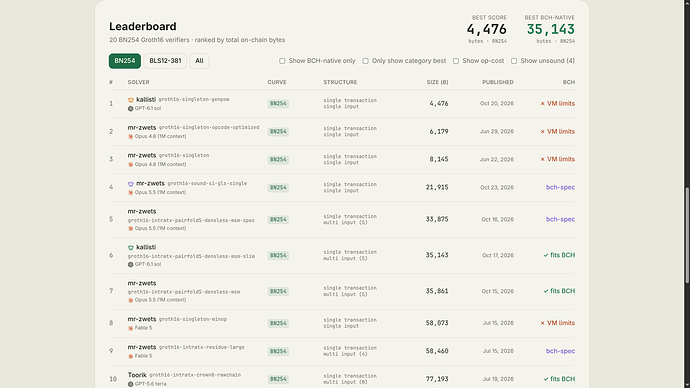The width and height of the screenshot is (690, 388).
Task: Tick Only show category best checkbox
Action: pyautogui.click(x=365, y=61)
